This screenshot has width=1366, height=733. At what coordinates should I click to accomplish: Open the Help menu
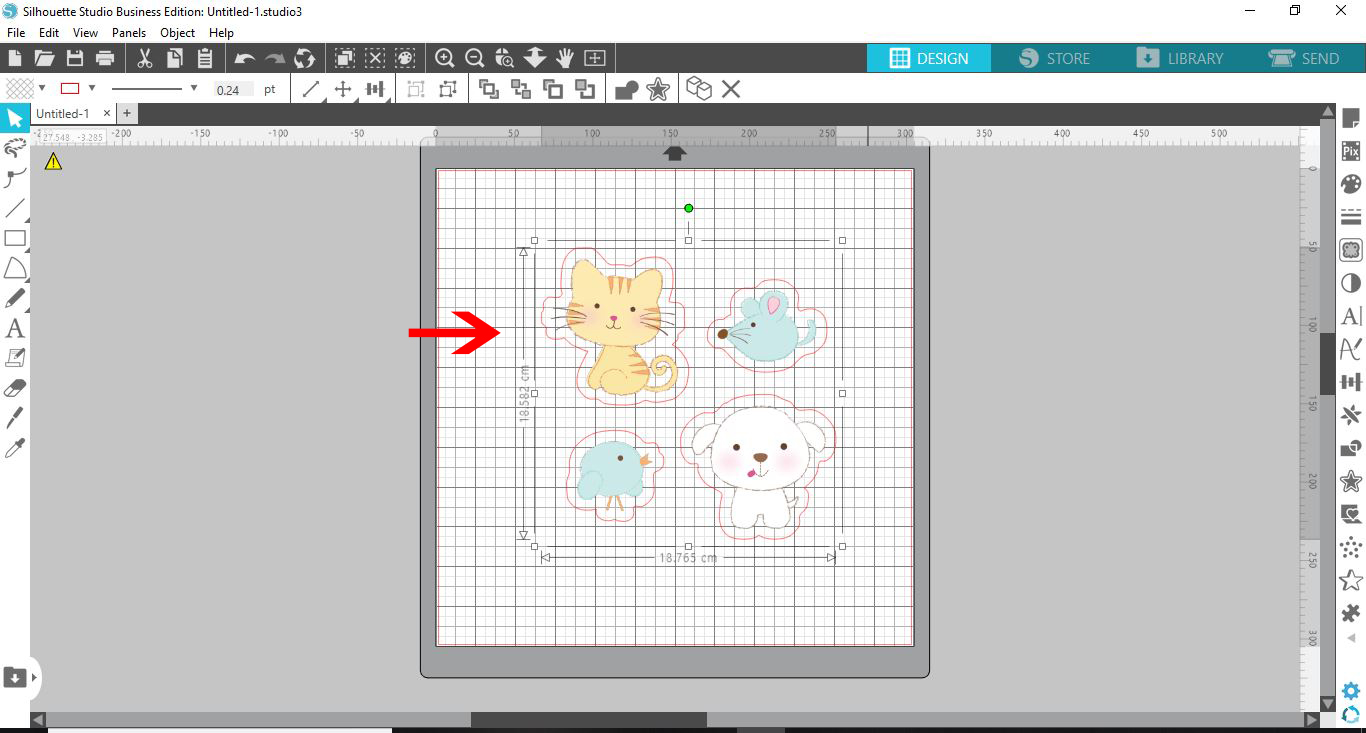coord(221,33)
